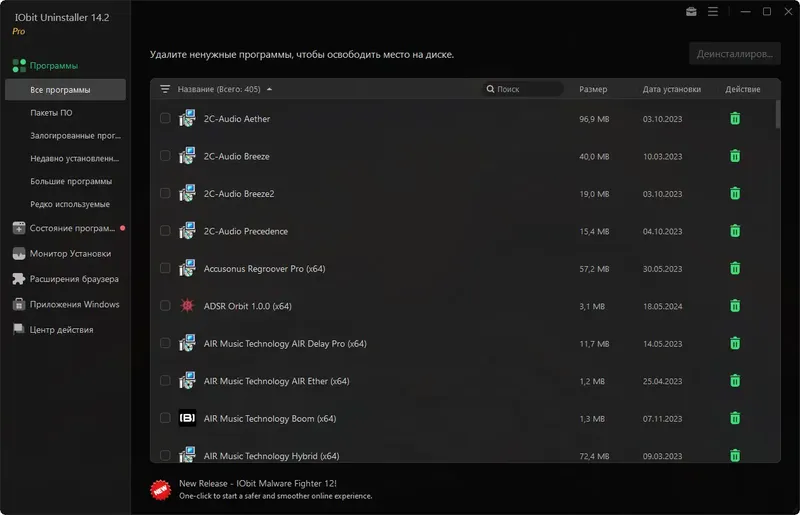Tick checkbox for AIR Boom
Image resolution: width=800 pixels, height=515 pixels.
[165, 418]
